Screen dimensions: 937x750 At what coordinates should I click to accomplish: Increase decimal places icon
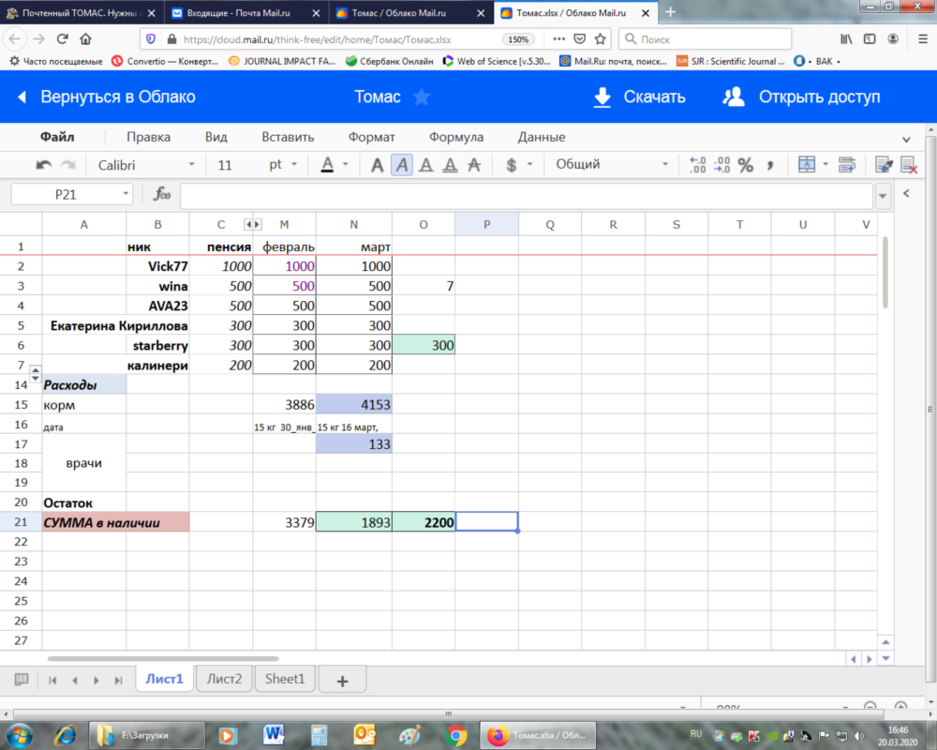click(697, 165)
